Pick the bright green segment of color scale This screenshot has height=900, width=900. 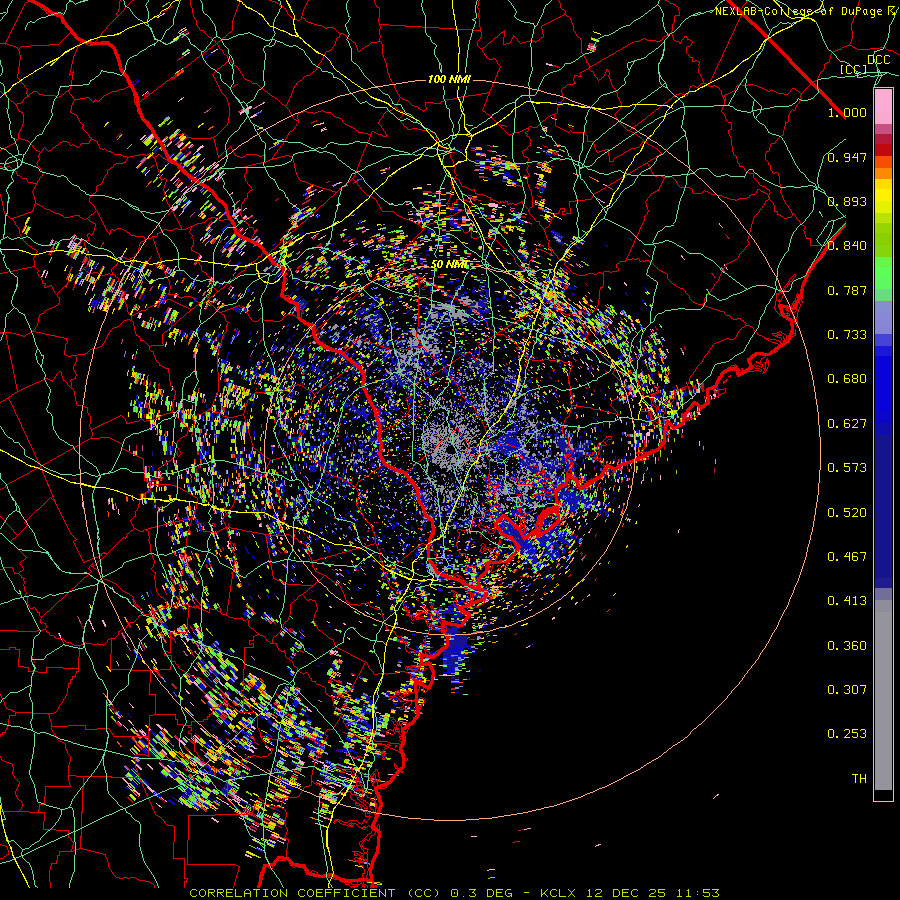pos(883,273)
